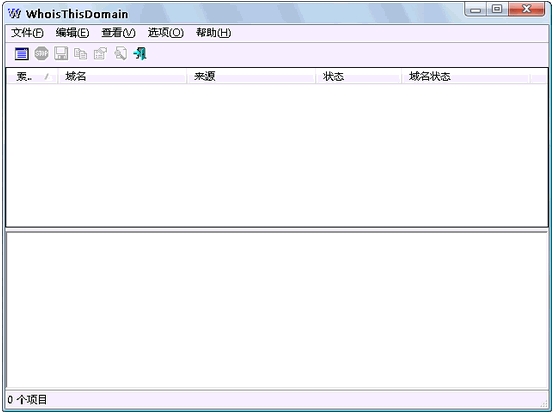Viewport: 555px width, 414px height.
Task: Click the Exit door toolbar icon
Action: pyautogui.click(x=140, y=53)
